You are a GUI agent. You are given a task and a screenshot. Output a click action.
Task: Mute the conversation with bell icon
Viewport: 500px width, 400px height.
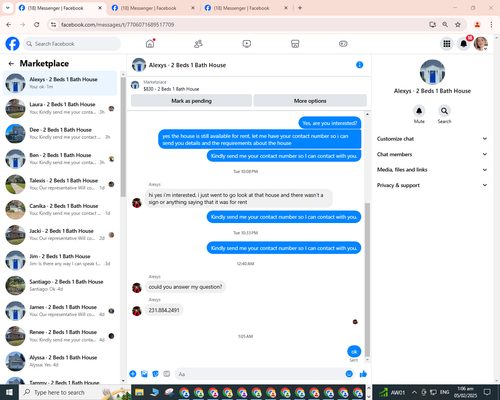[x=419, y=111]
